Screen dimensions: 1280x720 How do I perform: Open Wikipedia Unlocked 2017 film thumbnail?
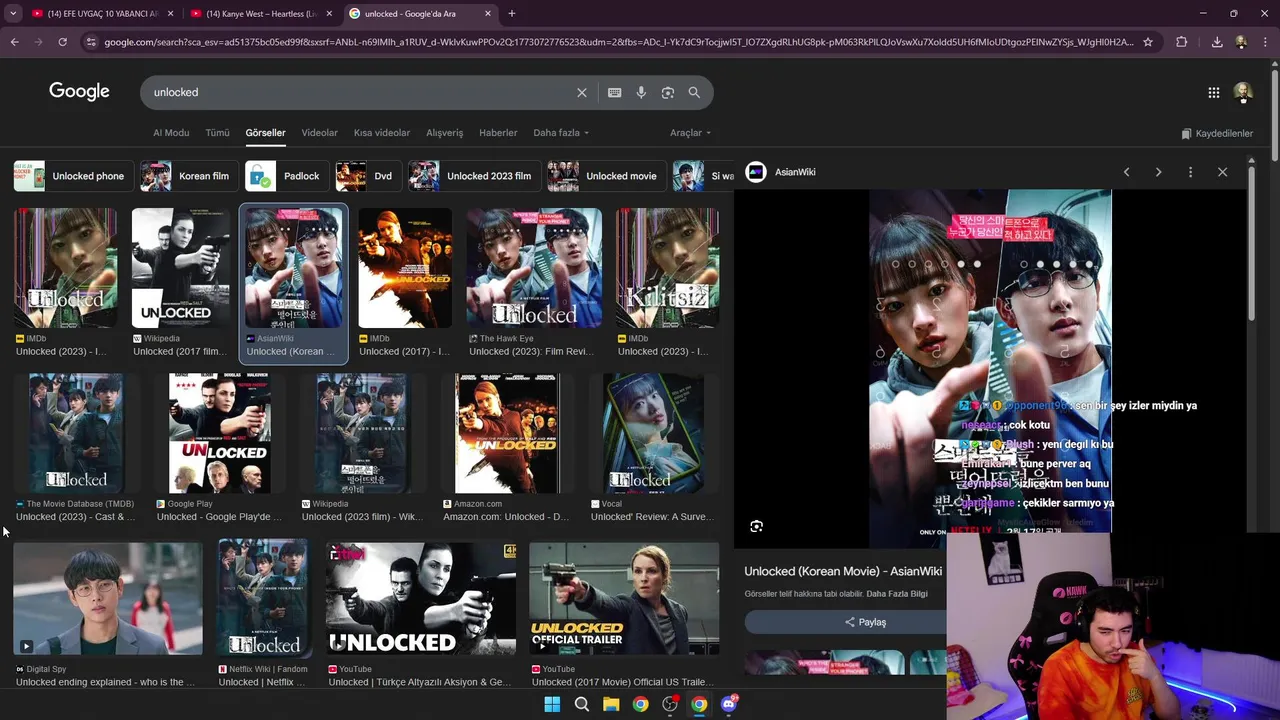point(180,268)
